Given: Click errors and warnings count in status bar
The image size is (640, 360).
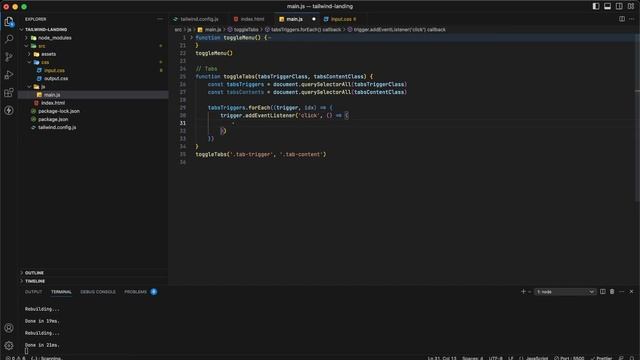Looking at the screenshot, I should point(16,358).
